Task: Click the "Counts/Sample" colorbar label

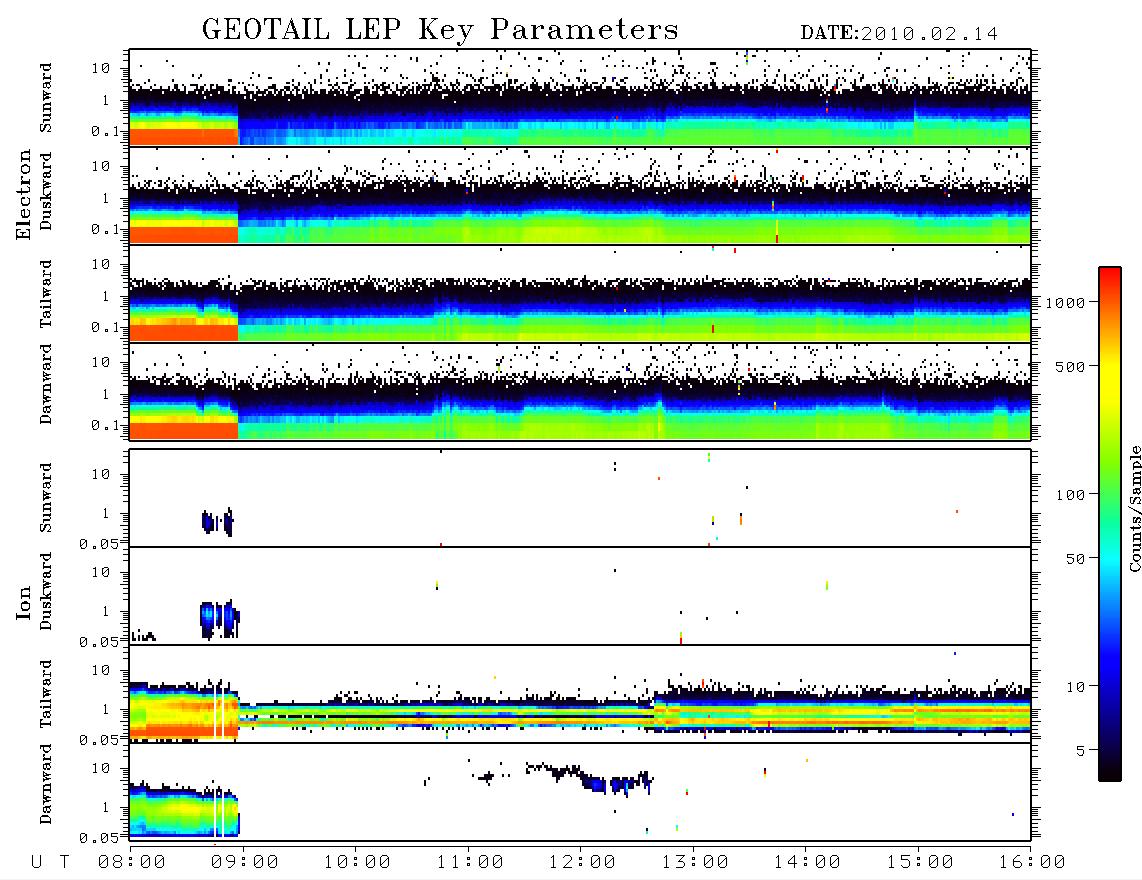Action: click(x=1134, y=508)
